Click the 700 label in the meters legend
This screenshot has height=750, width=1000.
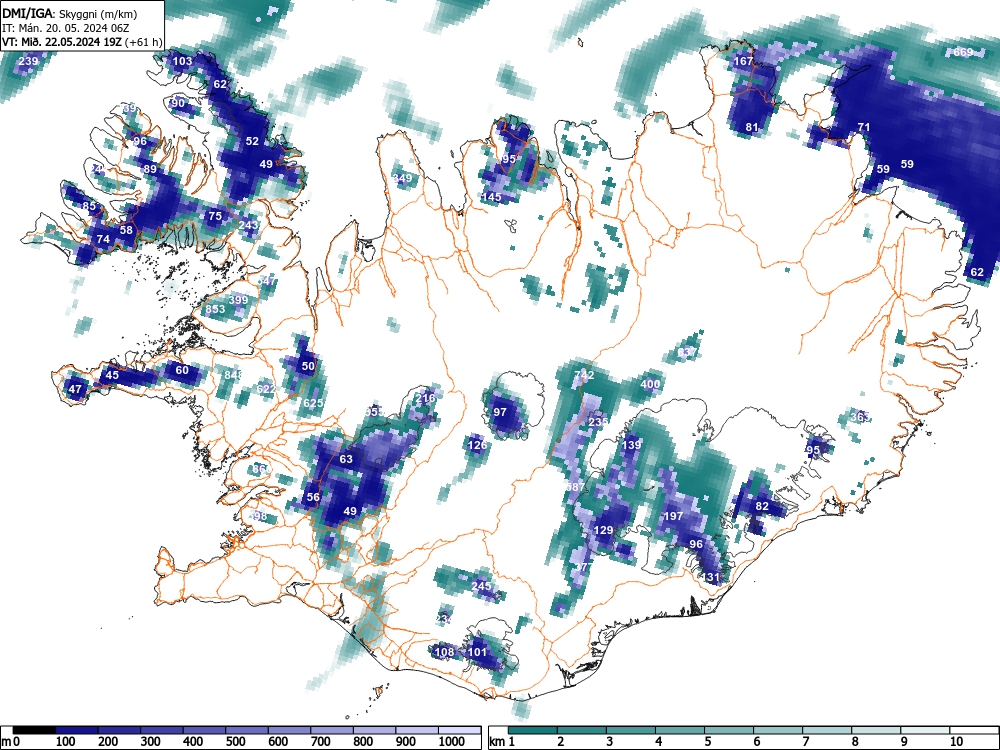tap(320, 742)
